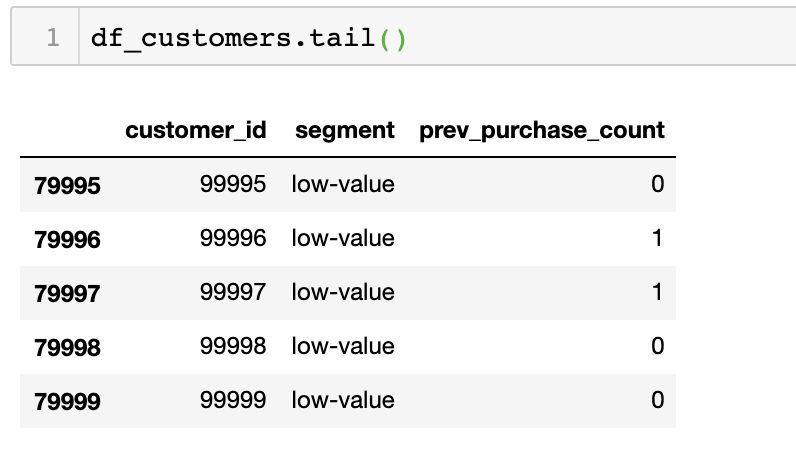The image size is (796, 450).
Task: Click row index 79996
Action: click(67, 239)
